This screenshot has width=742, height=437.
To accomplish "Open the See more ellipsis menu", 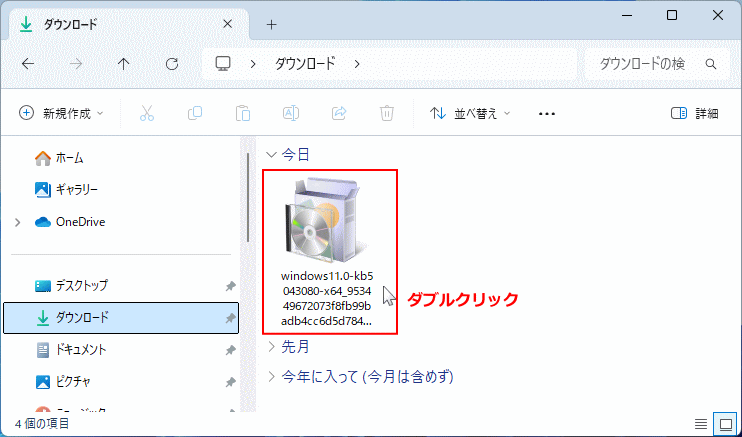I will (x=547, y=113).
